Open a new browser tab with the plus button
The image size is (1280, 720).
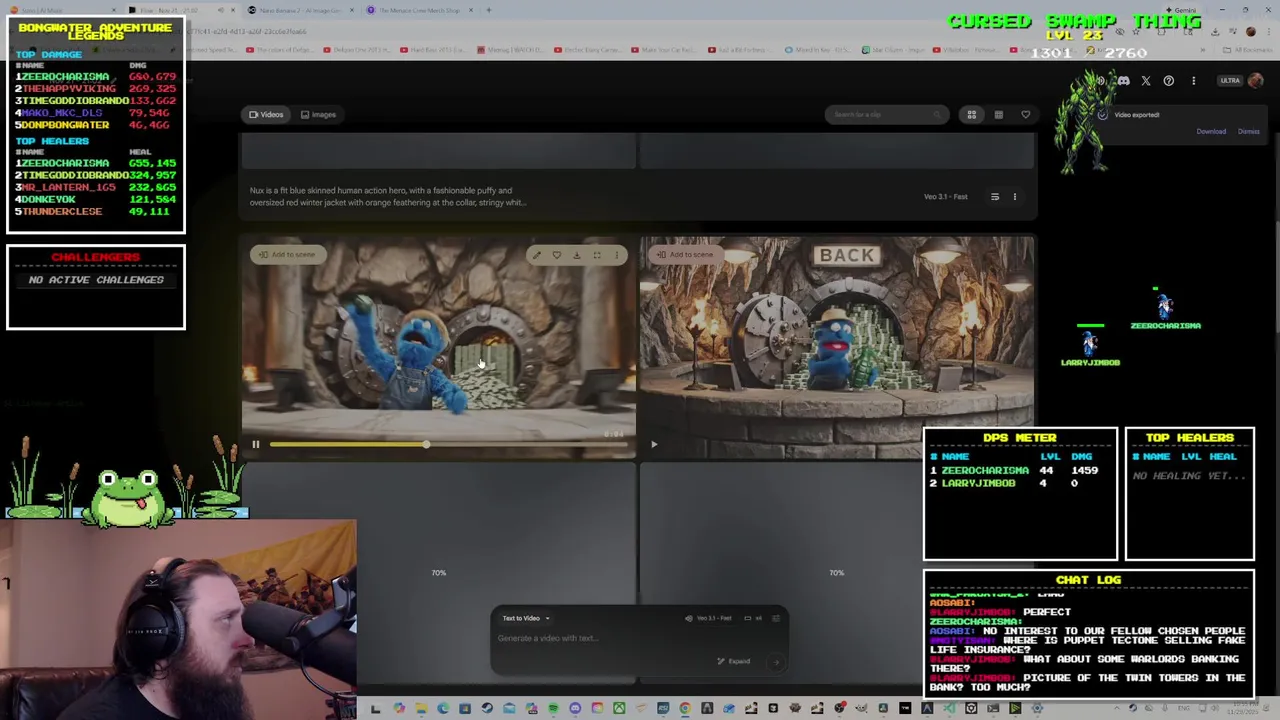point(488,10)
